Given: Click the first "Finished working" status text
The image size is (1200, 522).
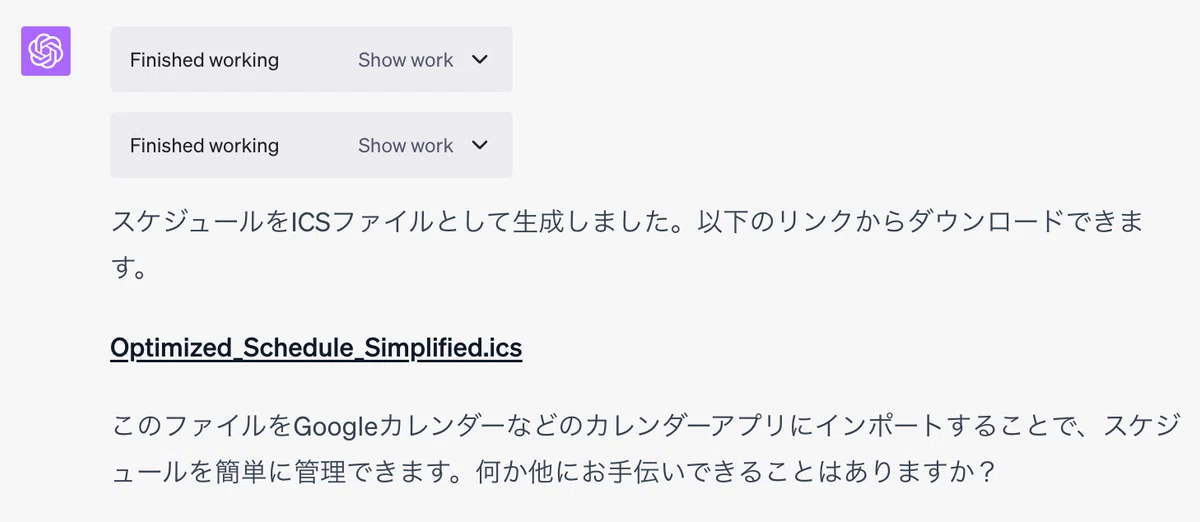Looking at the screenshot, I should pos(204,60).
